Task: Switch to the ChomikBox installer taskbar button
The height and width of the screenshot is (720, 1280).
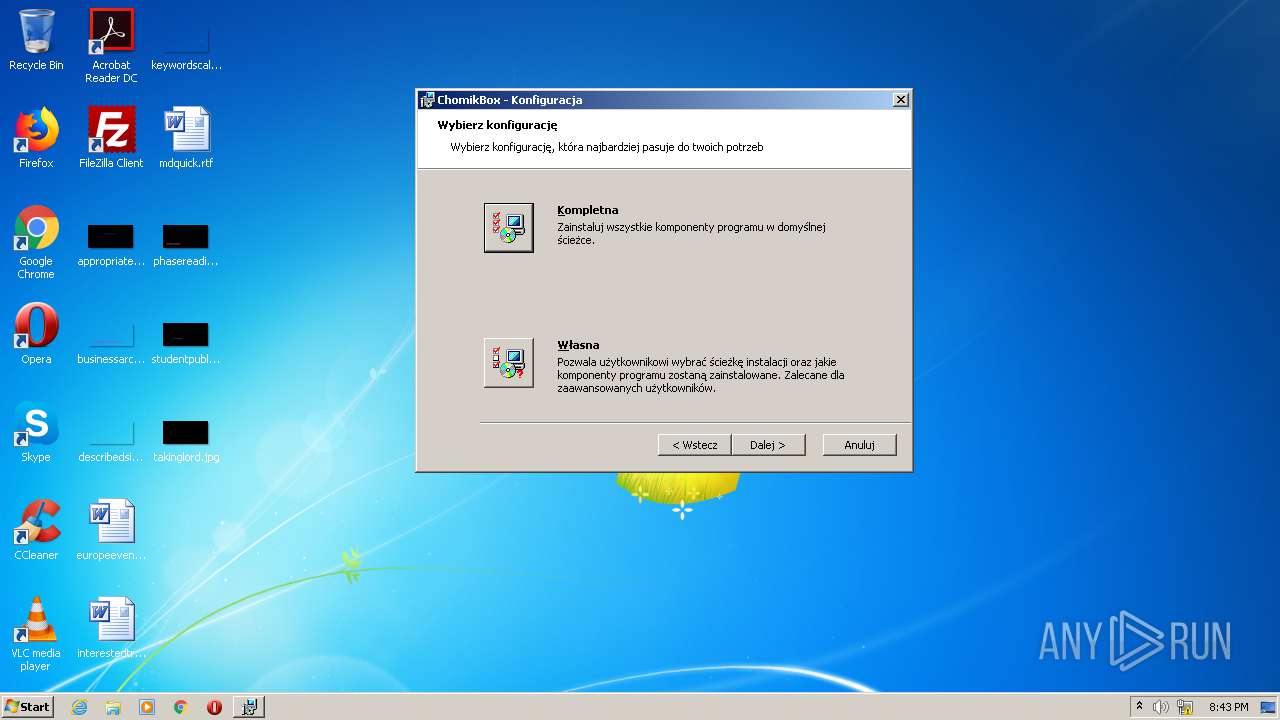Action: (249, 707)
